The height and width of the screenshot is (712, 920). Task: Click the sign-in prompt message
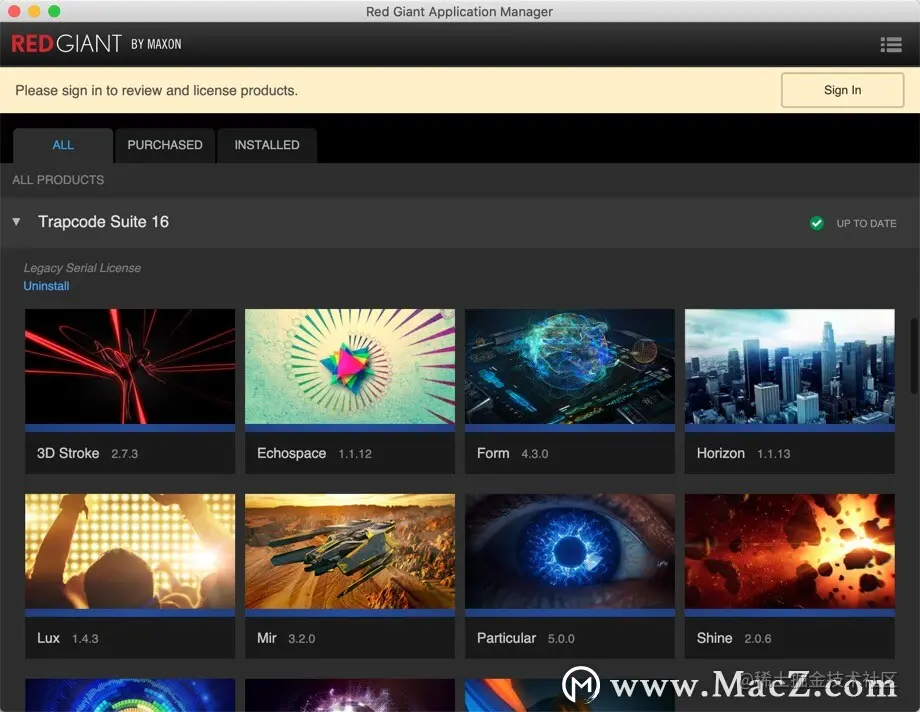(x=157, y=90)
